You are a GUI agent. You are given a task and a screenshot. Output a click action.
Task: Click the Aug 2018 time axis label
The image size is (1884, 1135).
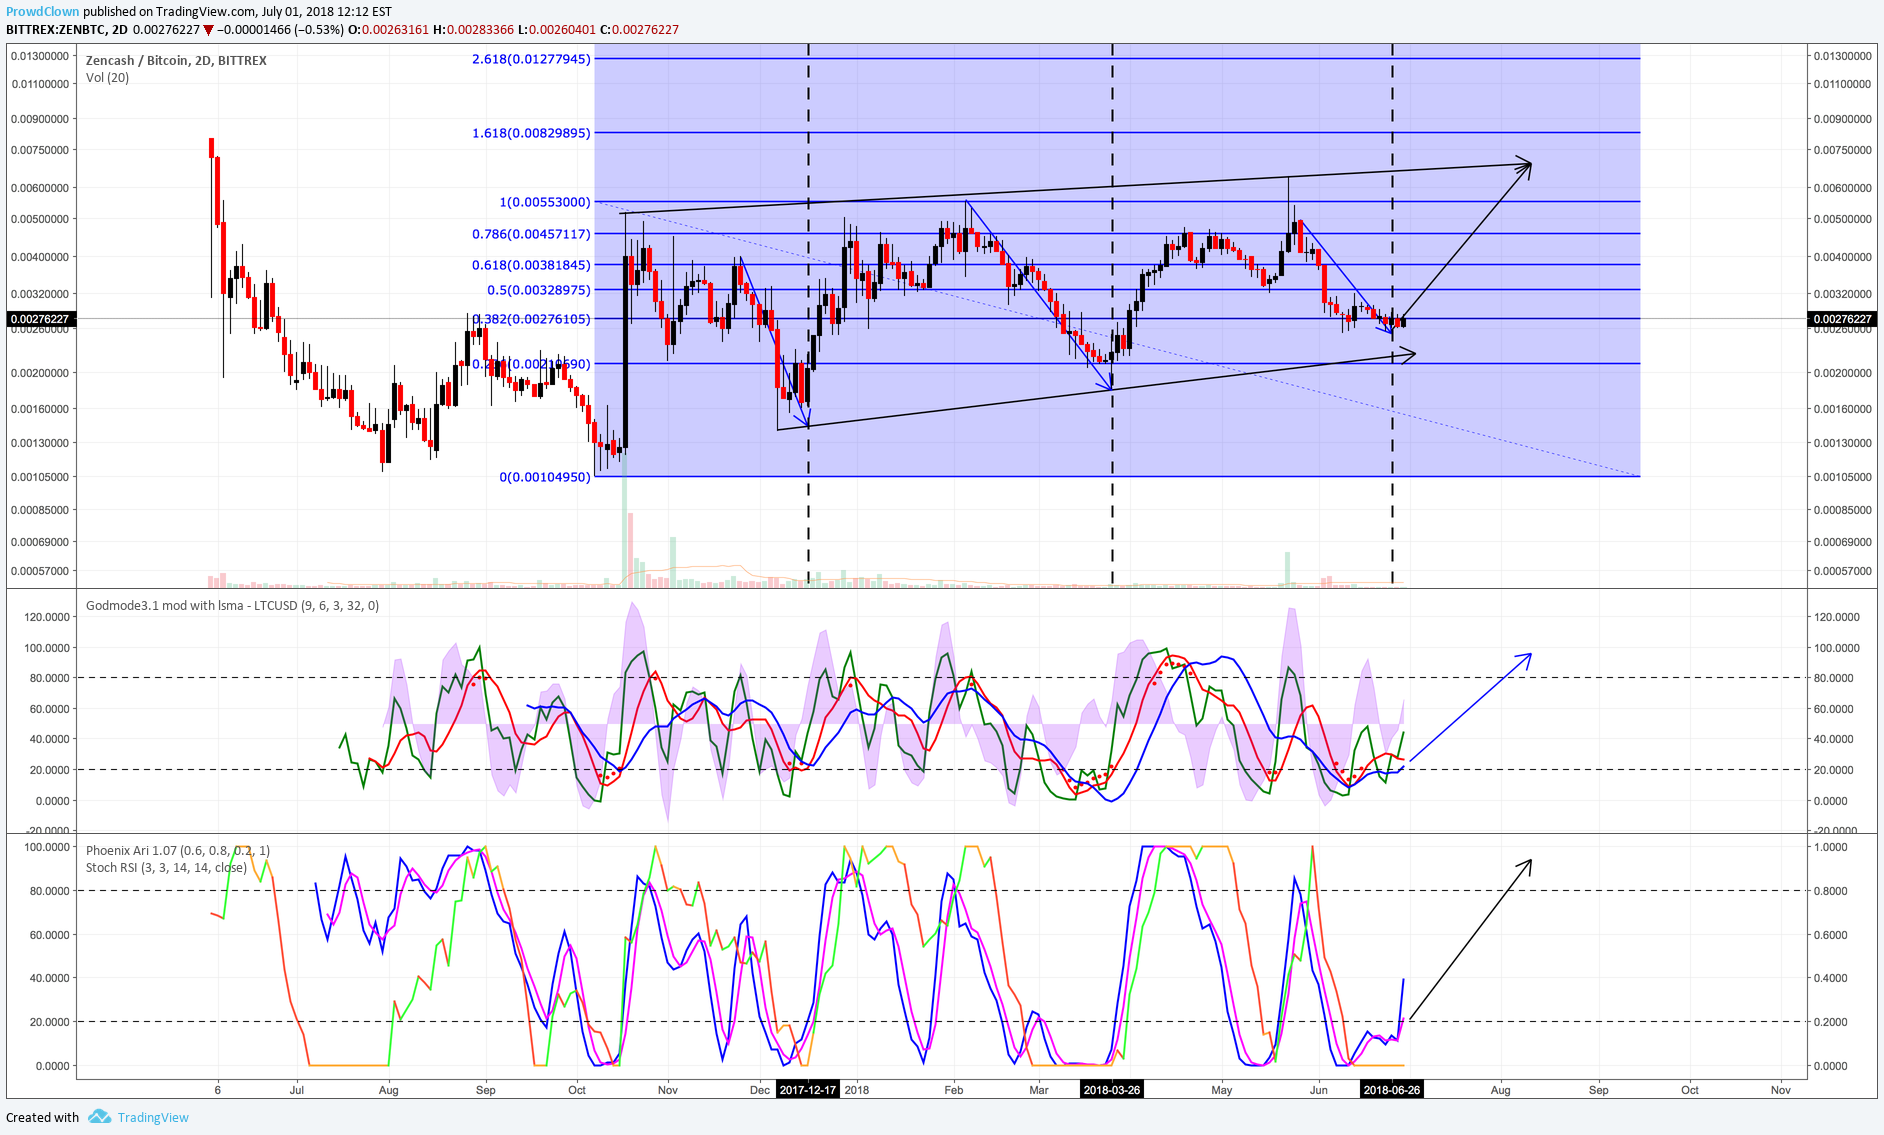(1500, 1090)
